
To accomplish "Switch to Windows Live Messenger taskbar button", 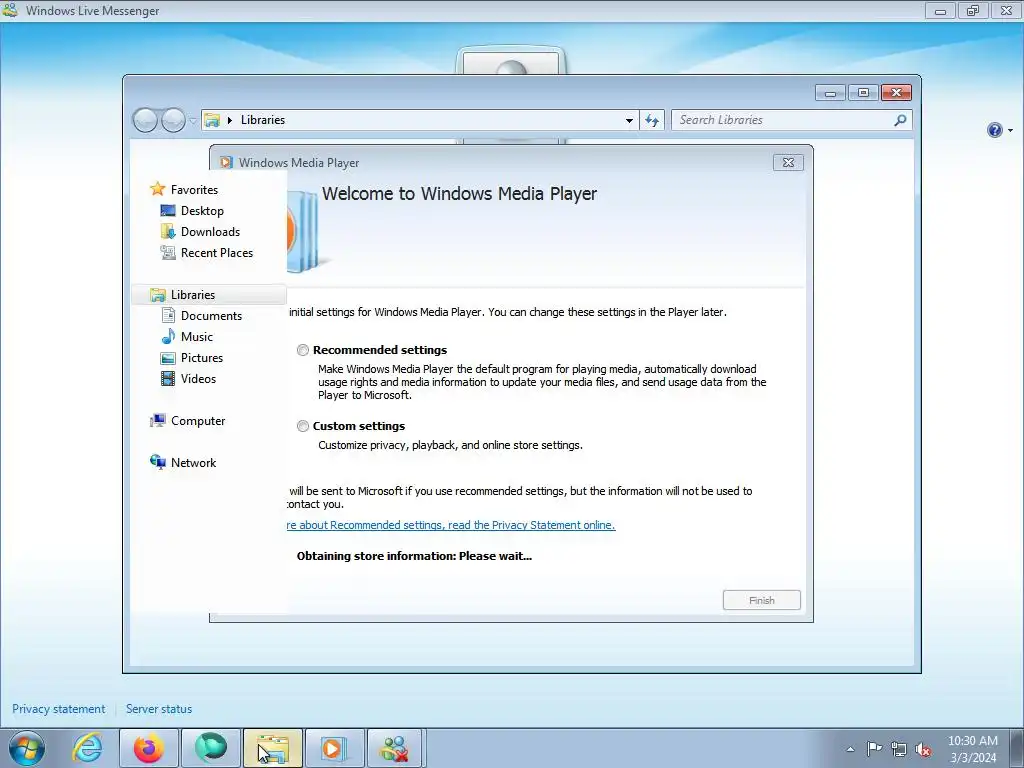I will point(396,748).
